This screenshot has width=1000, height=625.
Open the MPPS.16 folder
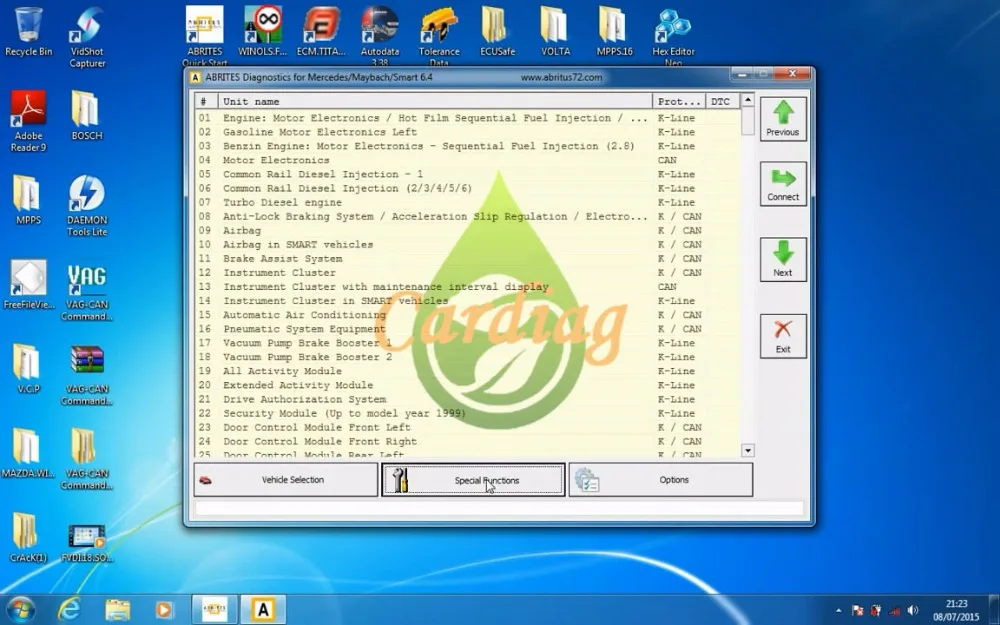point(614,32)
